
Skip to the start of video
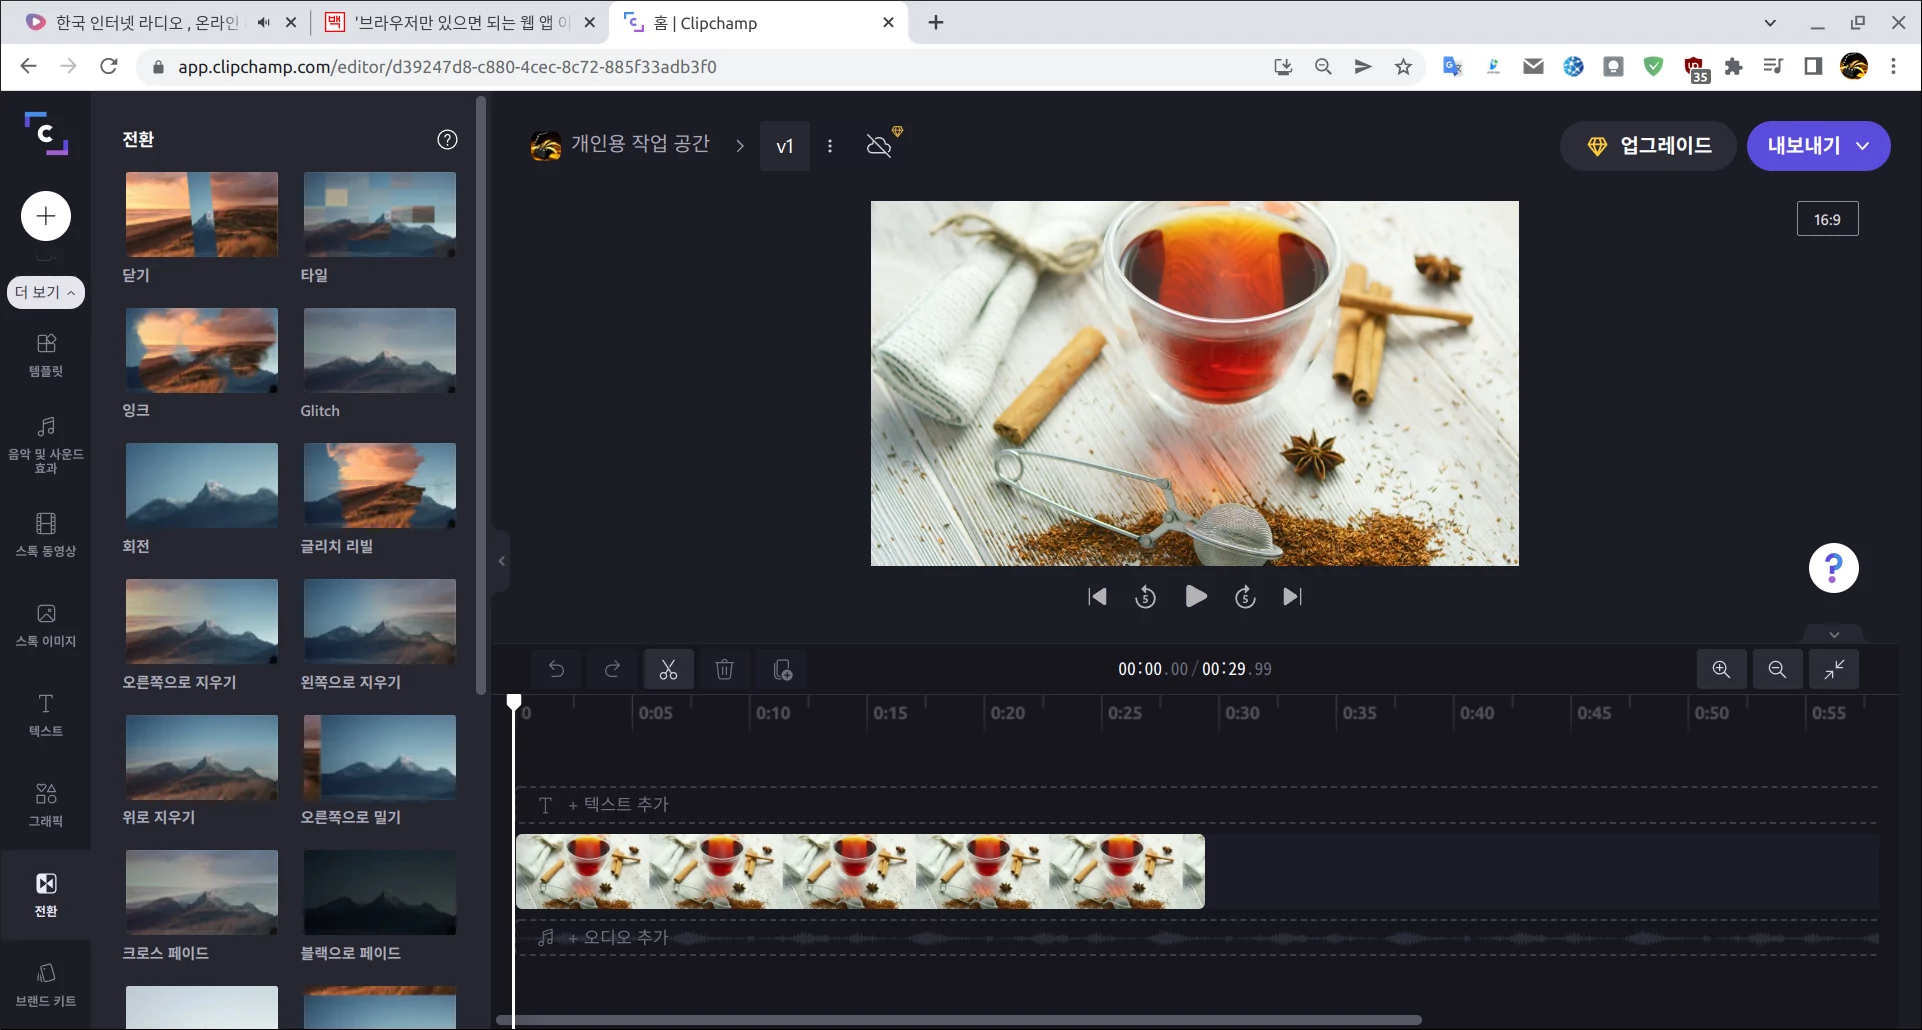coord(1097,597)
